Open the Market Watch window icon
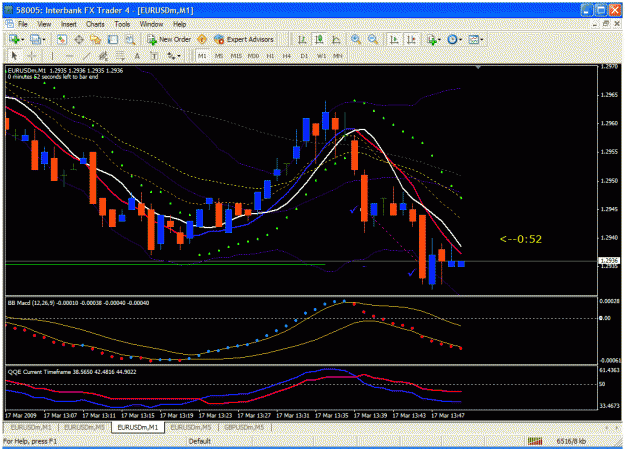625x449 pixels. tap(62, 39)
